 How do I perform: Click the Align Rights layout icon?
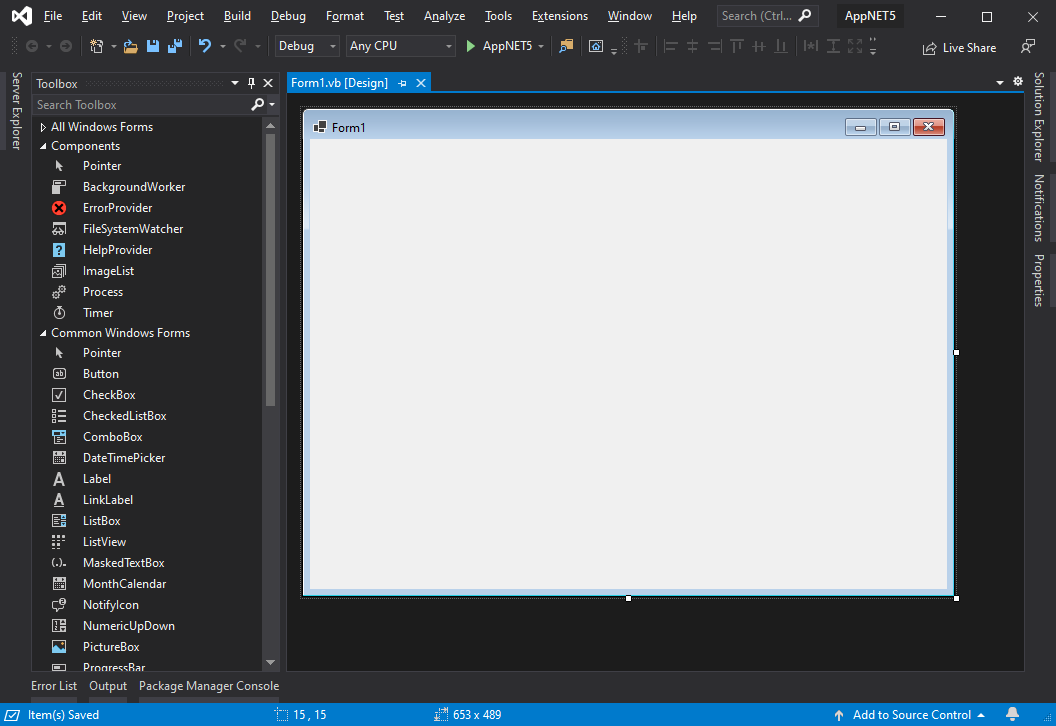point(715,46)
